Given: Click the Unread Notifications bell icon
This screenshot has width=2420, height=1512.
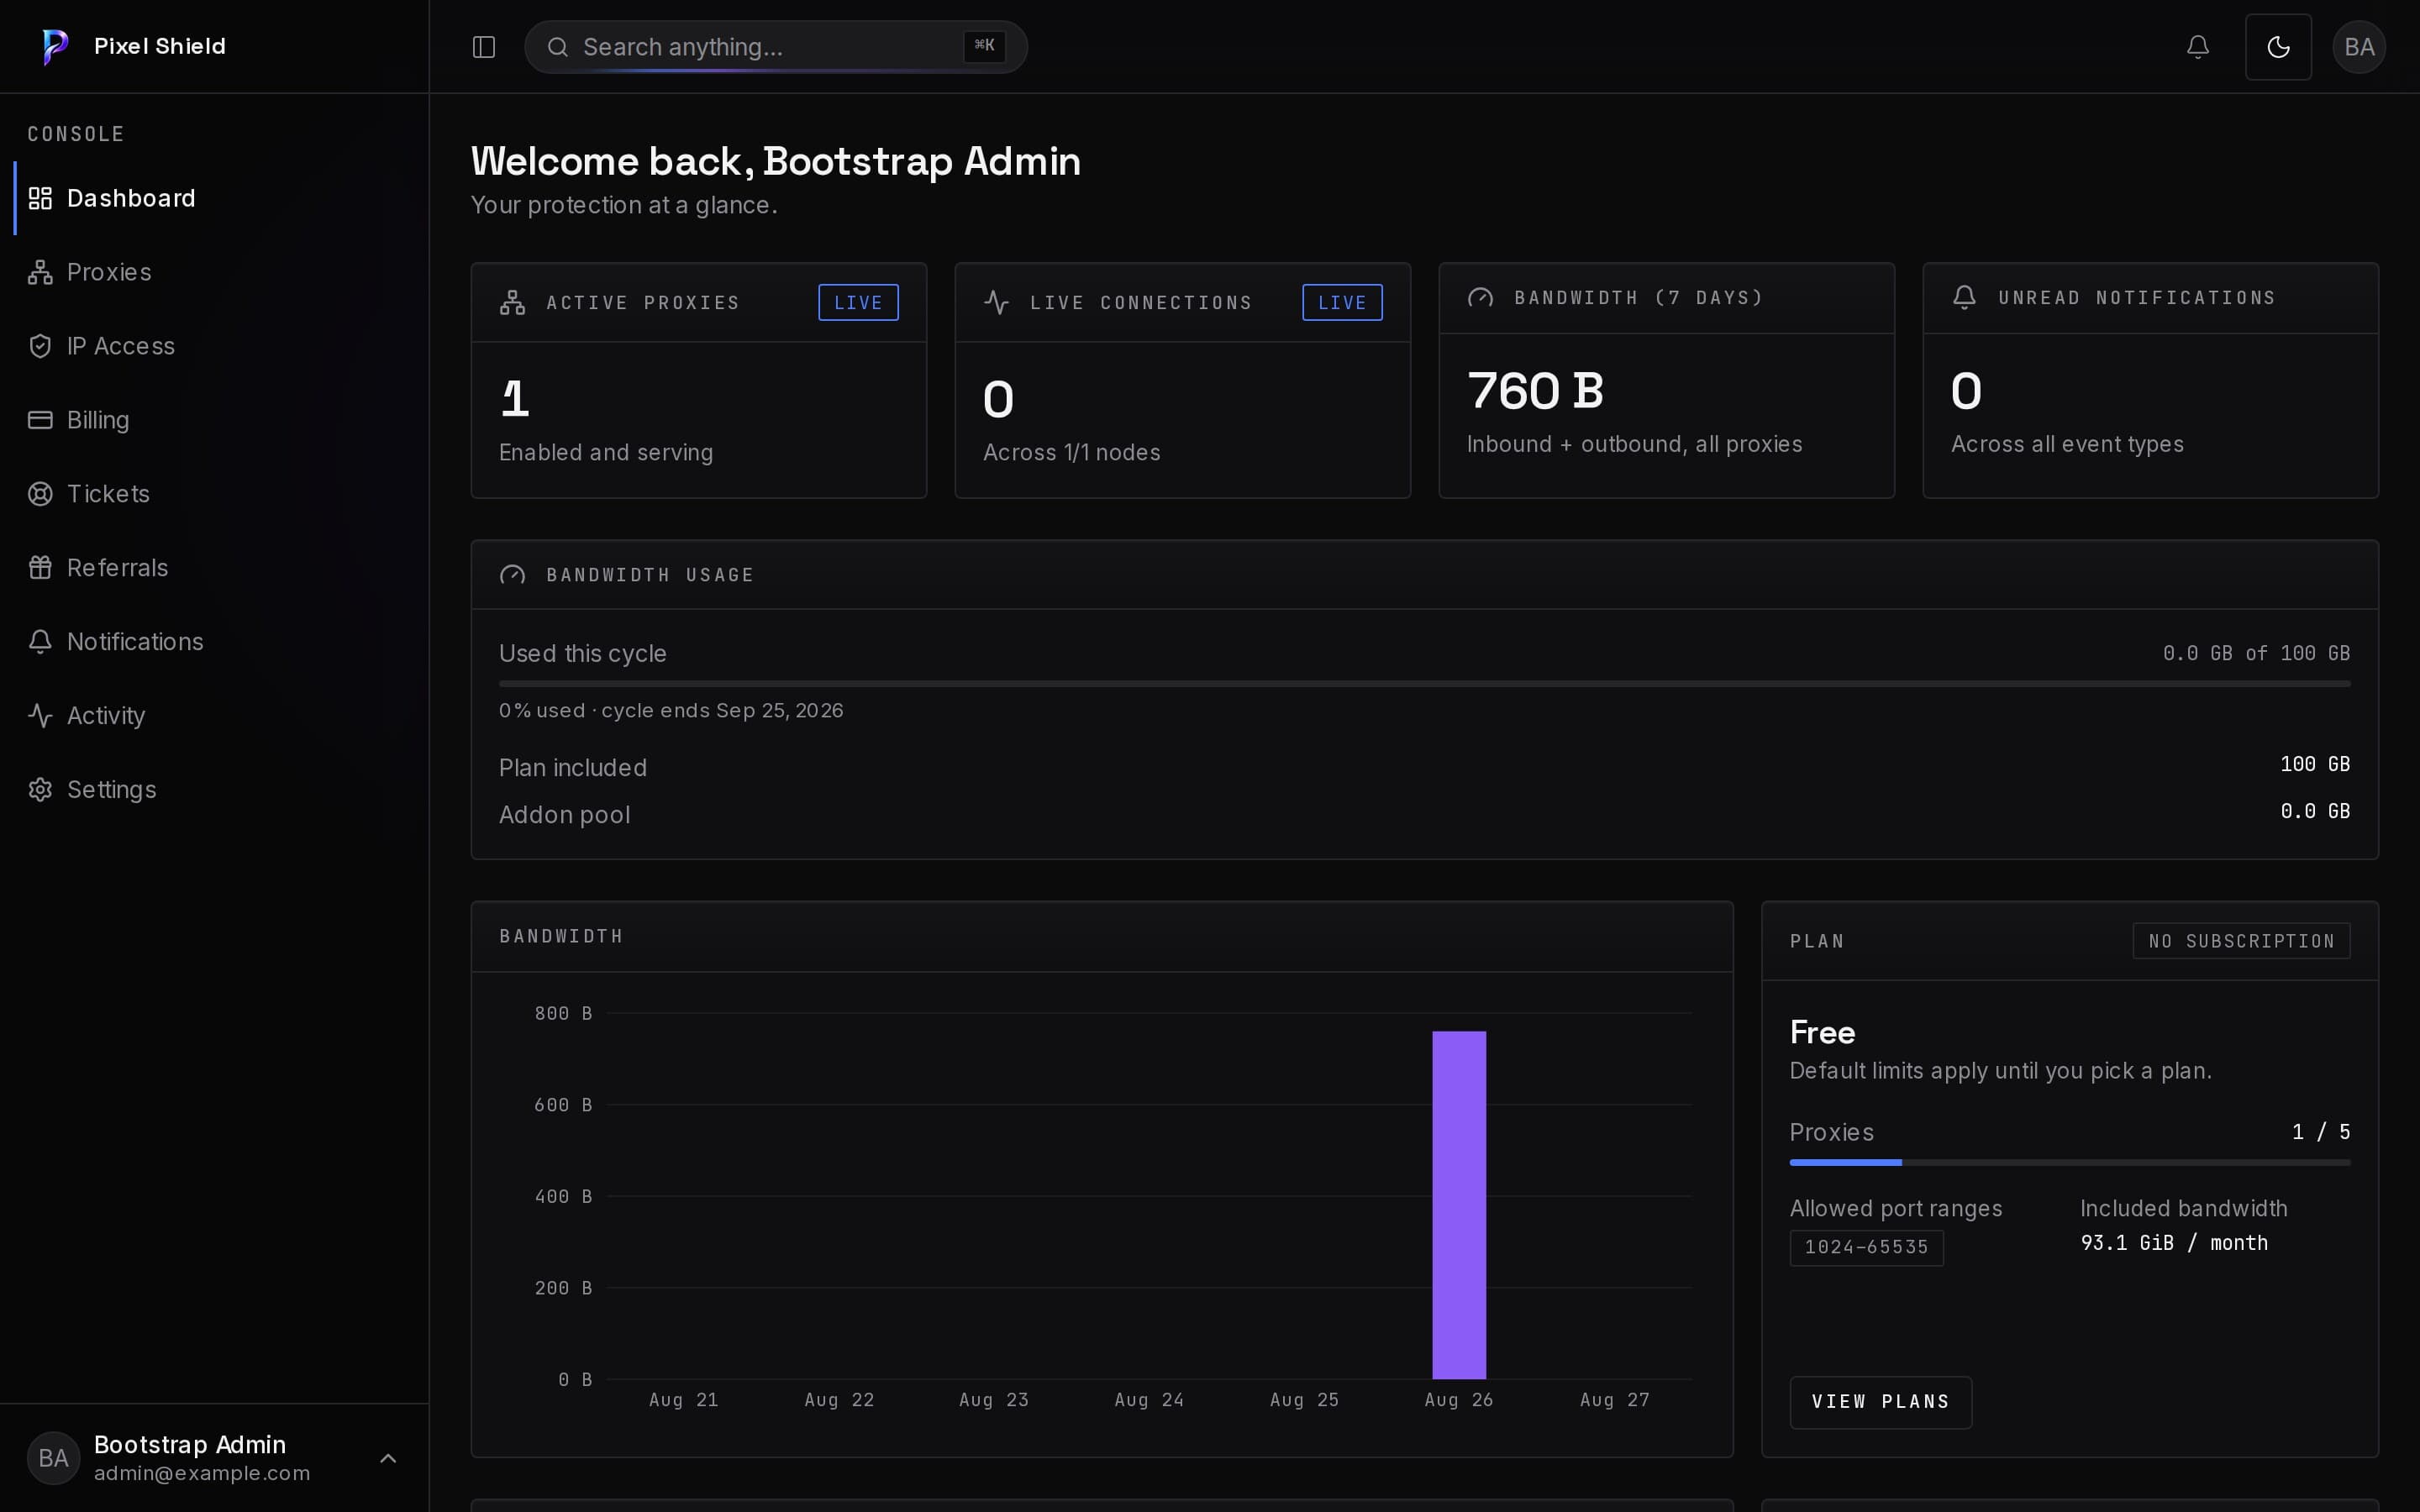Looking at the screenshot, I should coord(1964,298).
